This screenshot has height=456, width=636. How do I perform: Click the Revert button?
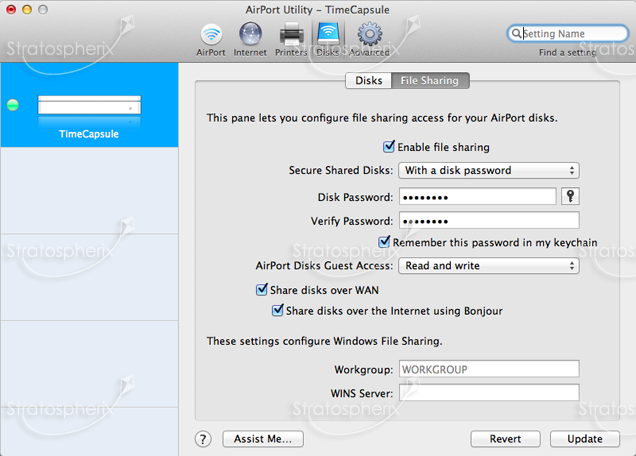(505, 439)
